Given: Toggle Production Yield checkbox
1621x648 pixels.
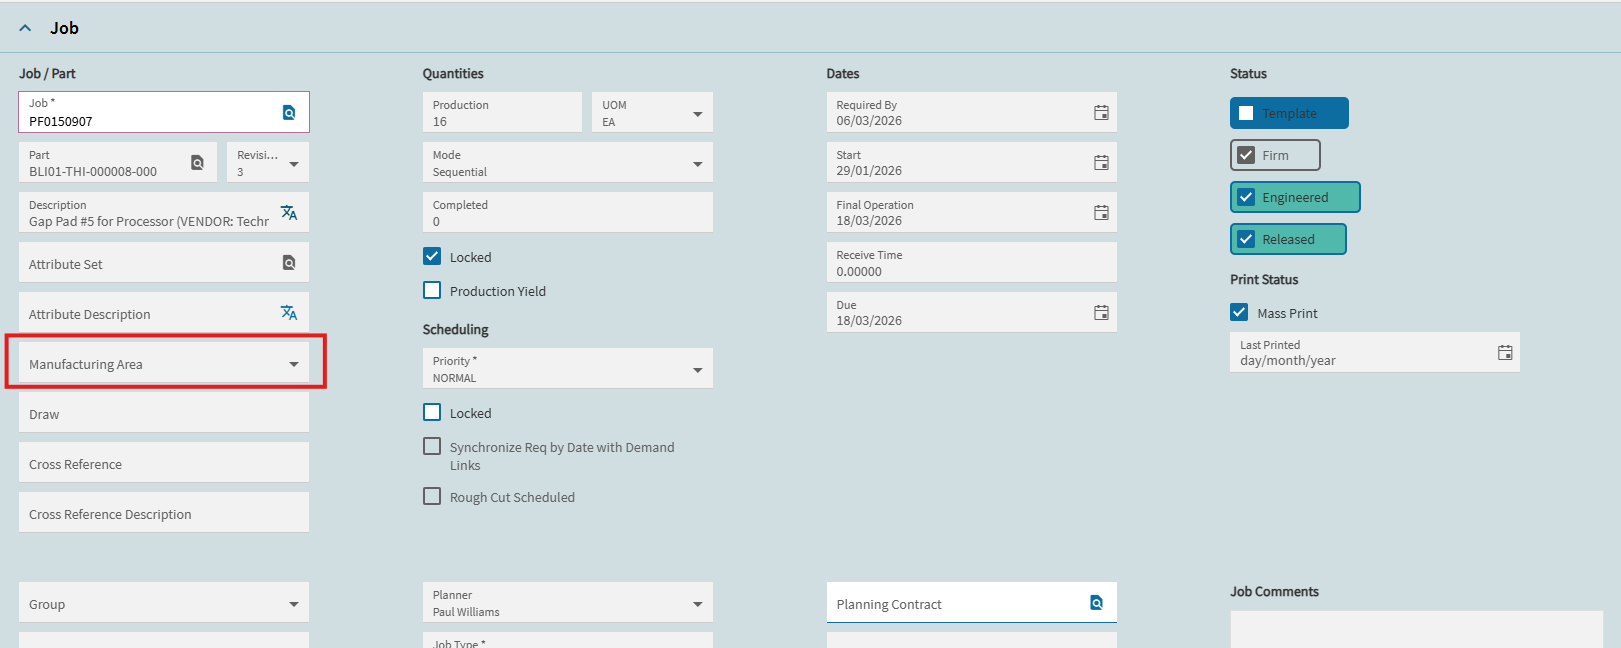Looking at the screenshot, I should [432, 291].
